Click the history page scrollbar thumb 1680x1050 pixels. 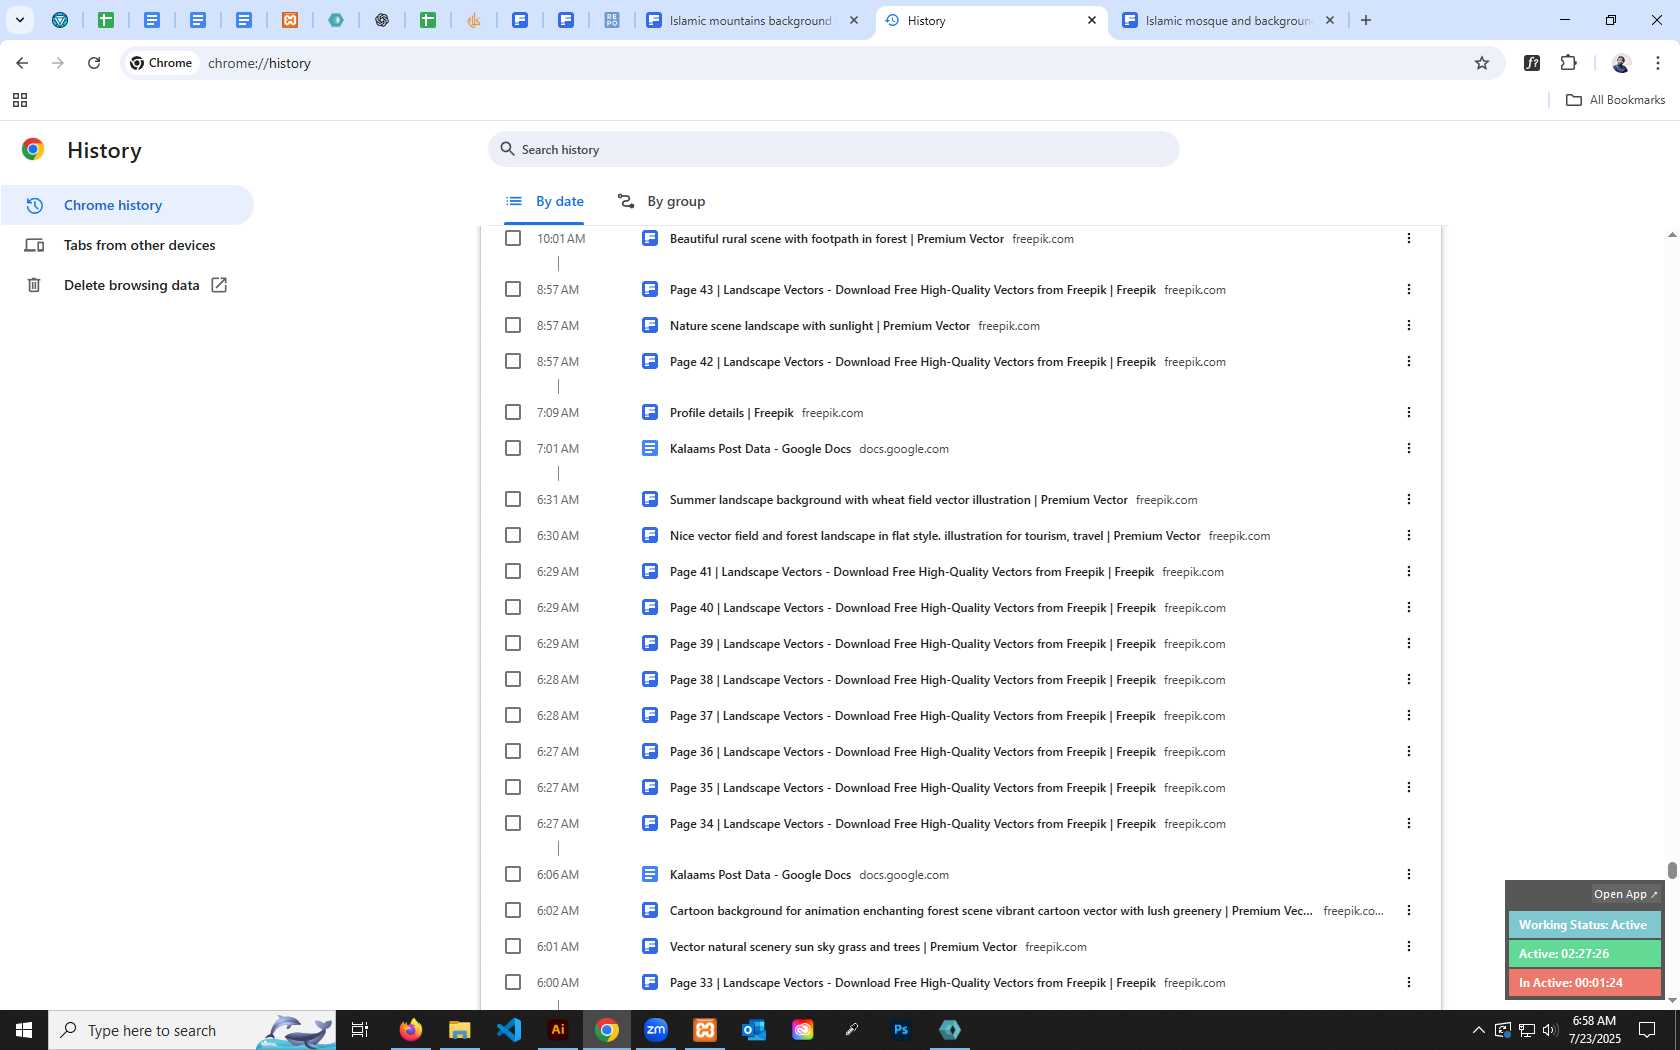tap(1671, 870)
